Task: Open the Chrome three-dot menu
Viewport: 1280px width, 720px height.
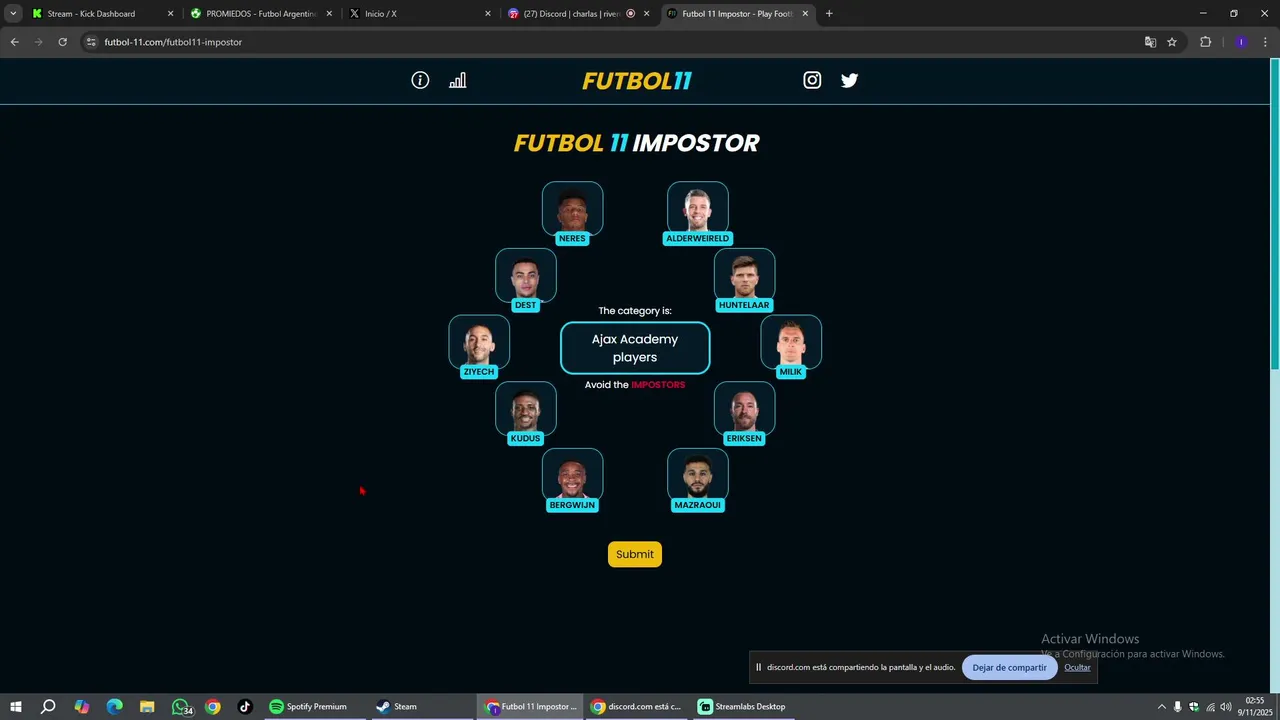Action: click(1266, 42)
